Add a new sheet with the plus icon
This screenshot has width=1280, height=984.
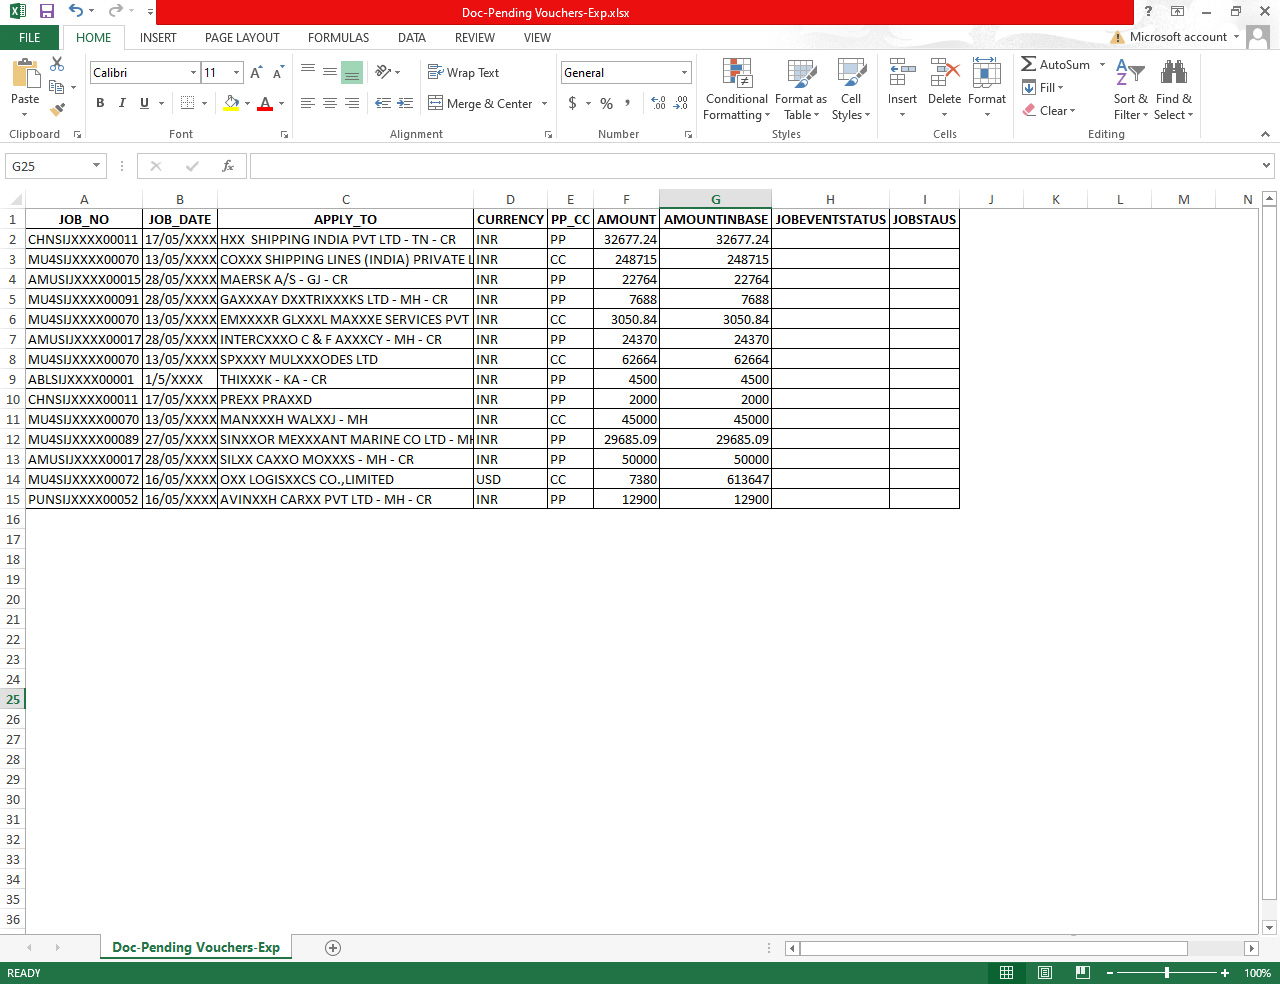tap(333, 948)
